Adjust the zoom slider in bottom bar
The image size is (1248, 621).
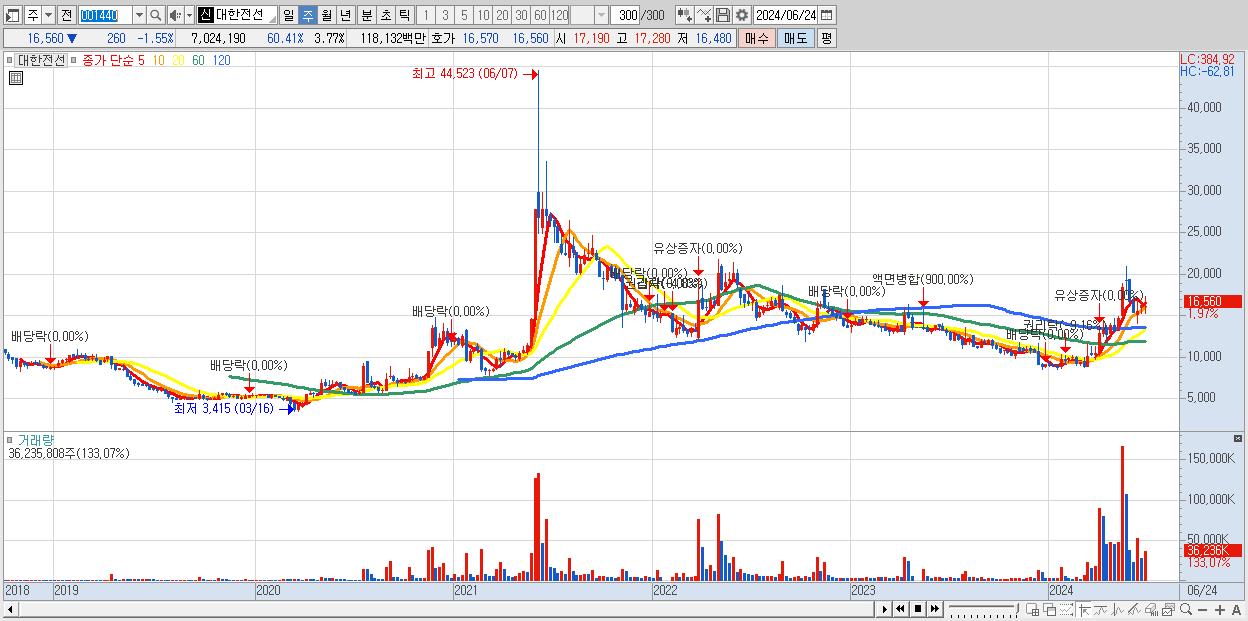tap(983, 609)
